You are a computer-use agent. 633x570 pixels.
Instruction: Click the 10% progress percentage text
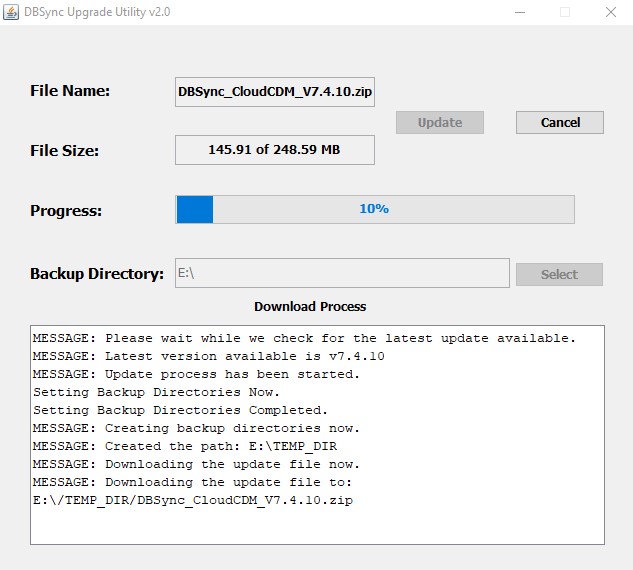pyautogui.click(x=374, y=209)
